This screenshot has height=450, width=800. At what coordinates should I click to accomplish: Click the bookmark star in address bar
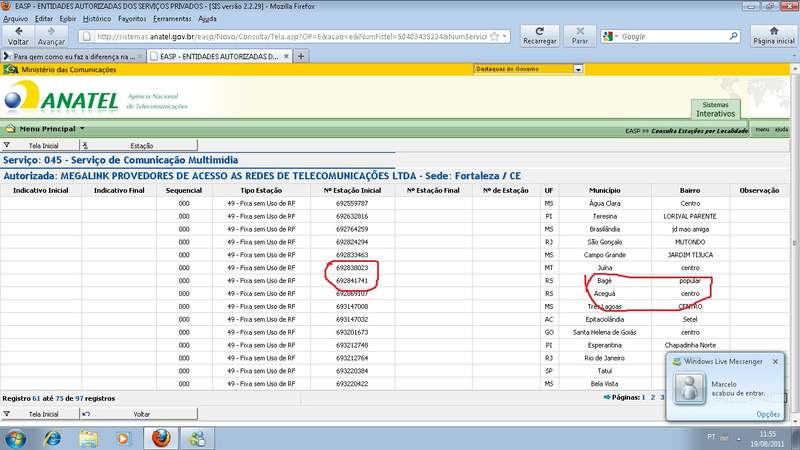point(494,37)
